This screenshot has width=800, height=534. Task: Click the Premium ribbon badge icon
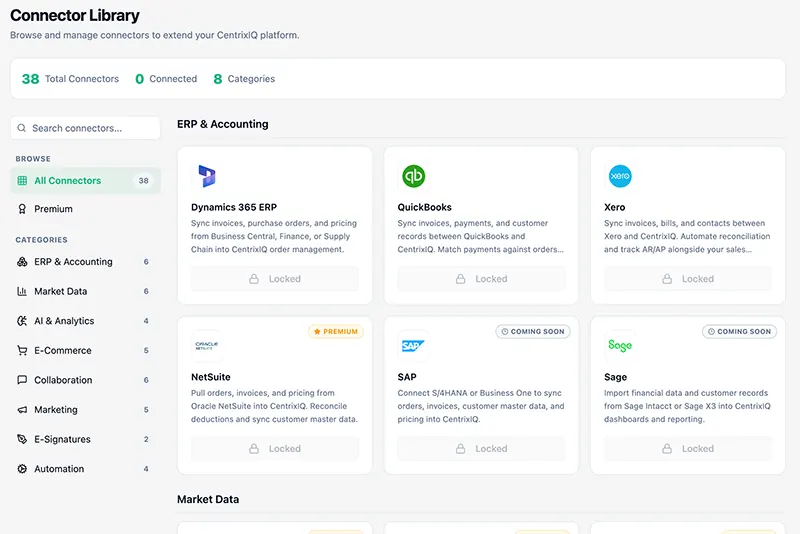click(22, 209)
